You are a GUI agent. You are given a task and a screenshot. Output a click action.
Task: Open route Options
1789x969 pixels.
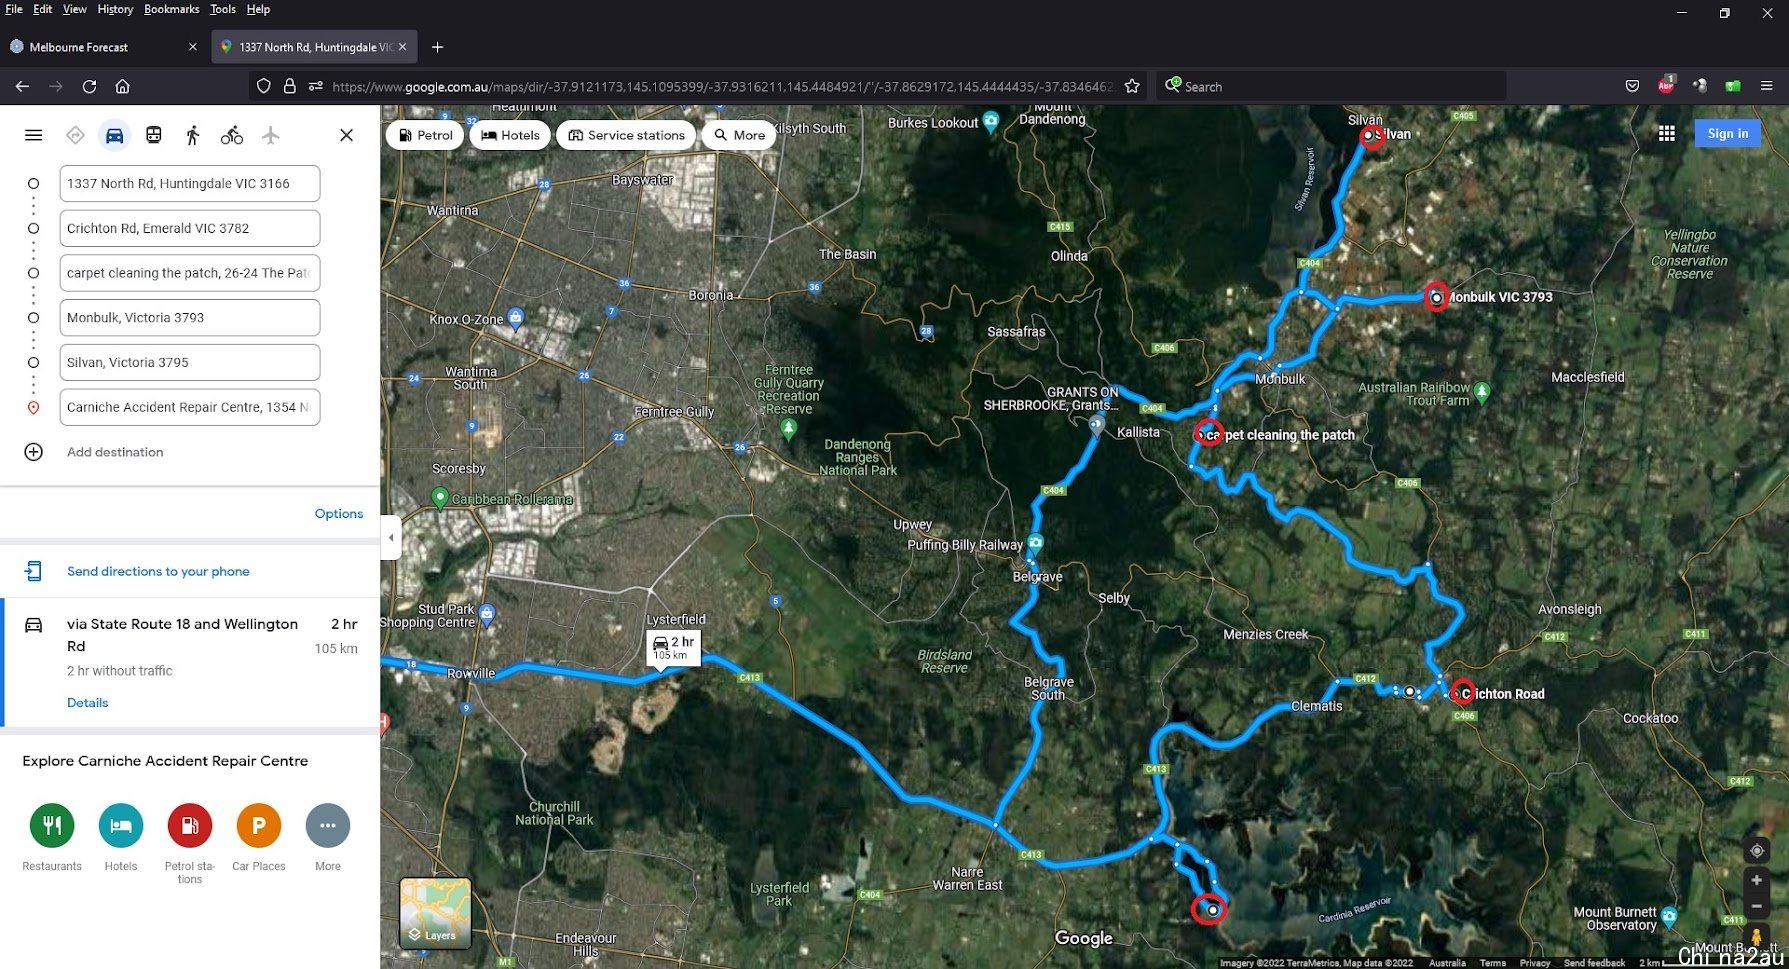[339, 513]
